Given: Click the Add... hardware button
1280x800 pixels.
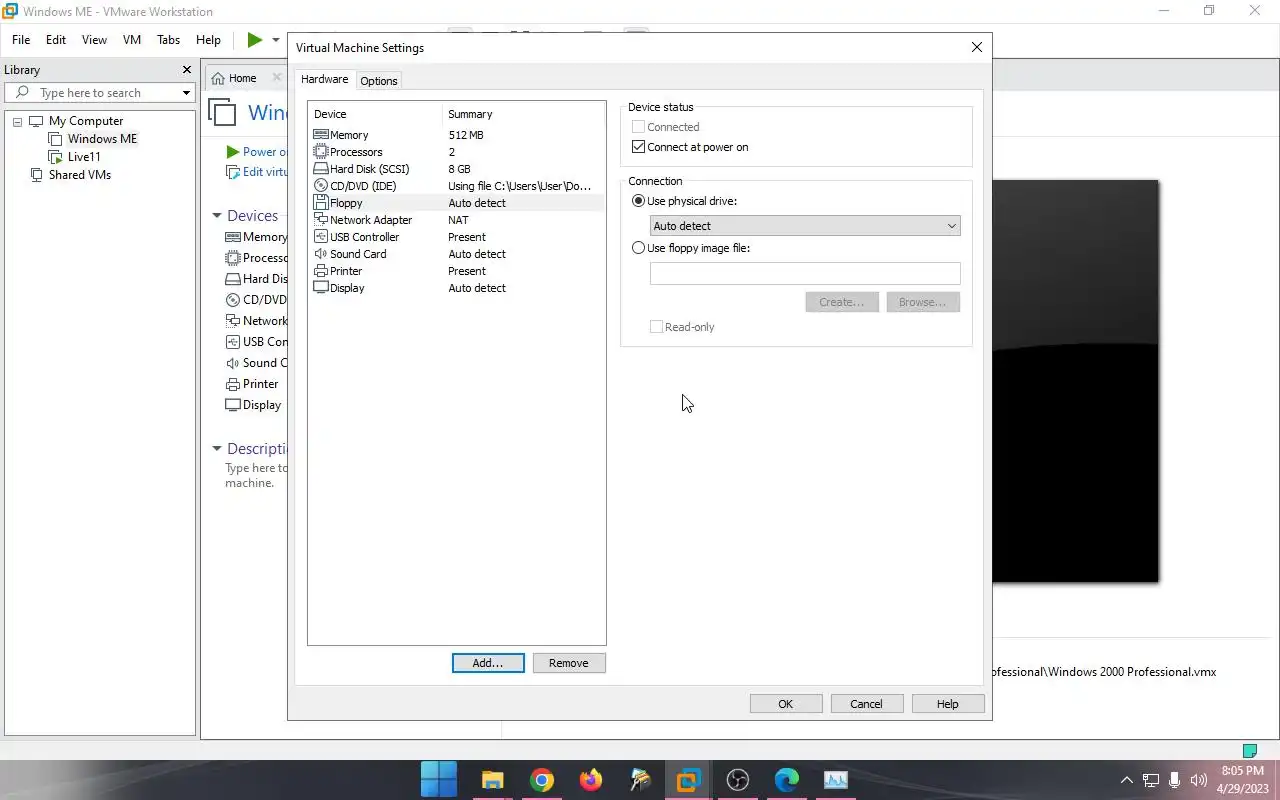Looking at the screenshot, I should tap(488, 663).
